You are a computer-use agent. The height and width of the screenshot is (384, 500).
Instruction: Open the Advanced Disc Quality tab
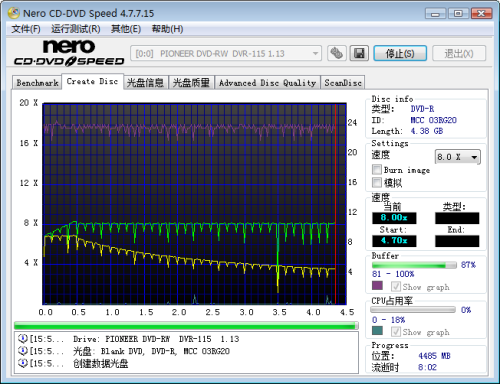click(x=267, y=83)
